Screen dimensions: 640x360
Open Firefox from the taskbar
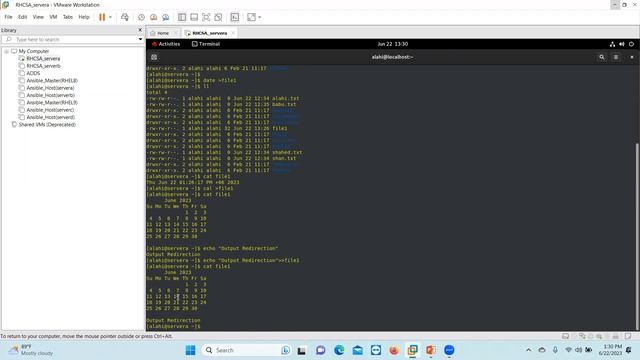point(394,350)
